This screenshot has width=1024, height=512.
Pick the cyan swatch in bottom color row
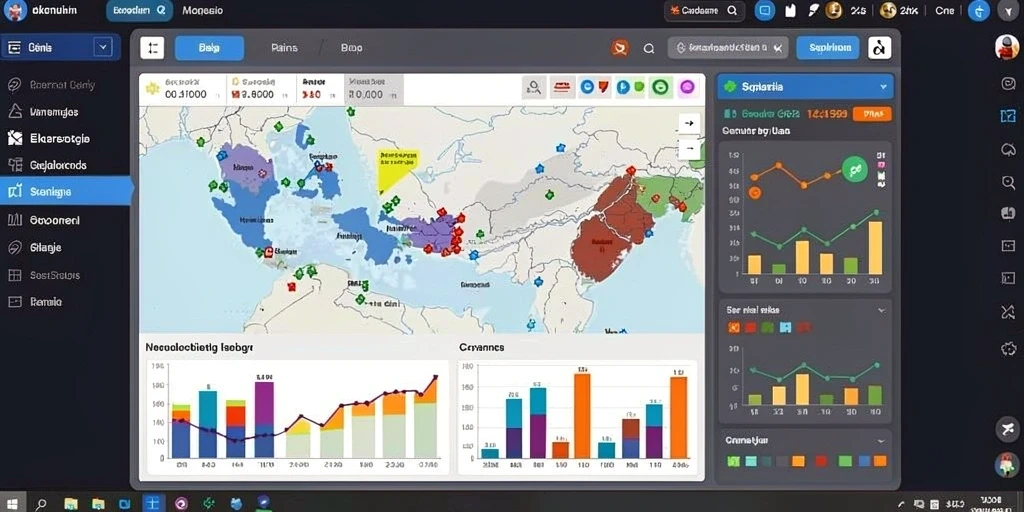click(x=751, y=461)
